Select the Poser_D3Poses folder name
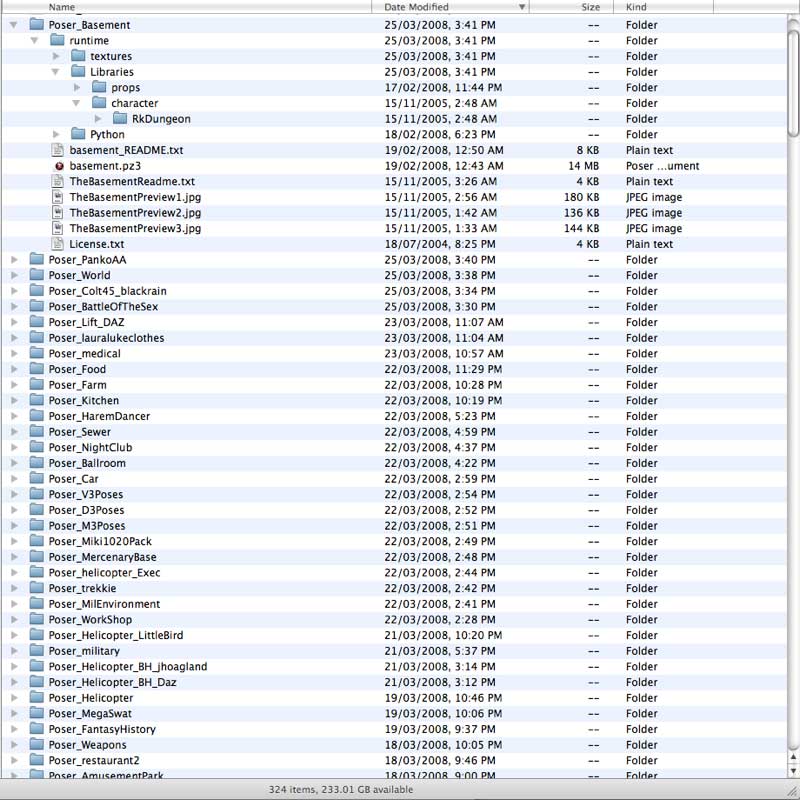Screen dimensions: 800x800 pos(86,510)
